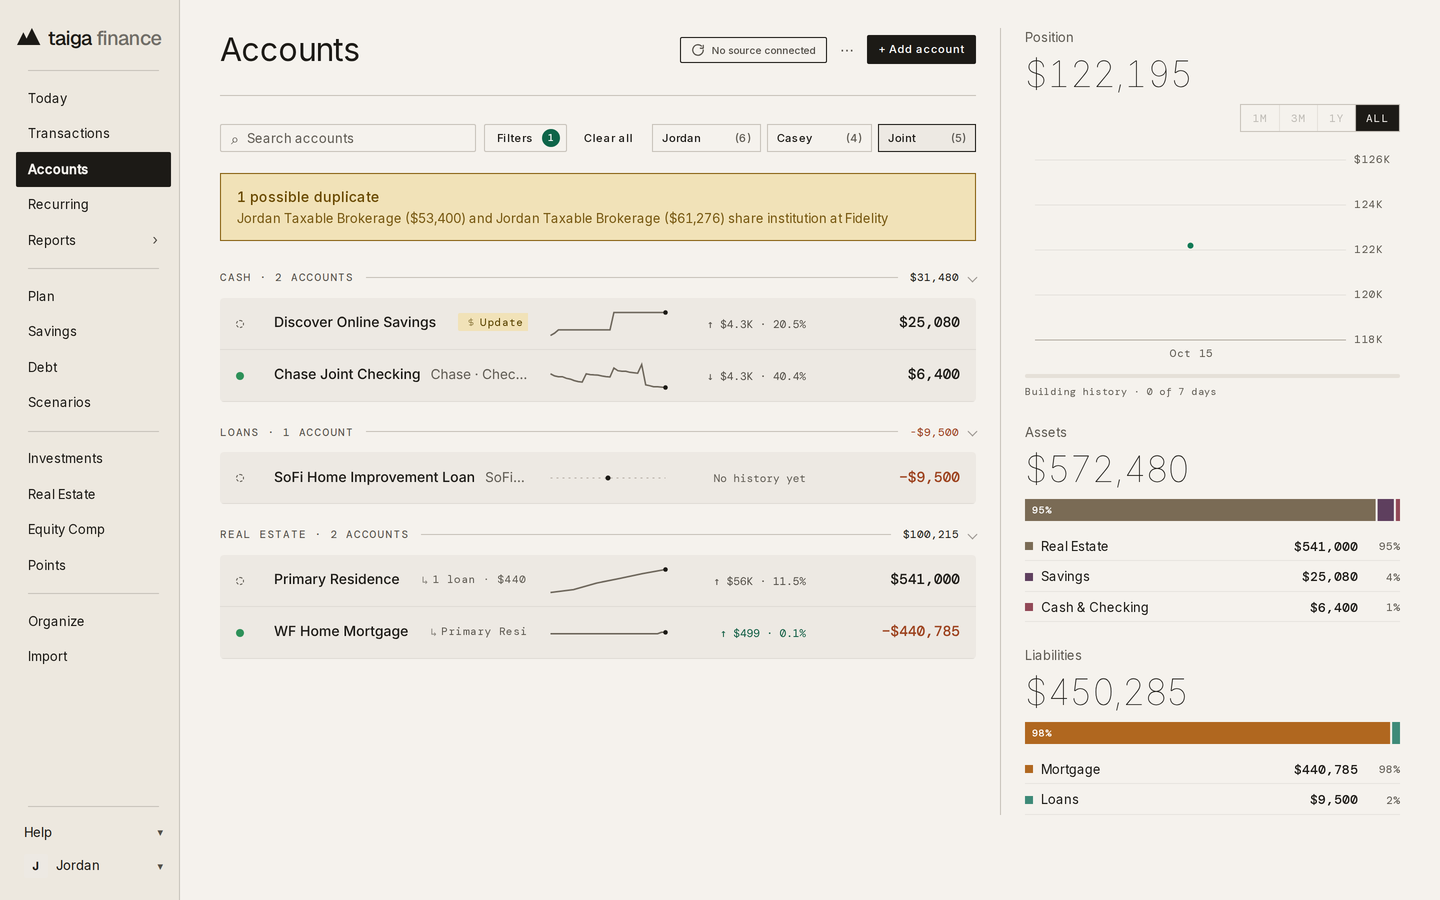Click the J avatar next to Jordan
Viewport: 1440px width, 900px height.
[x=36, y=866]
